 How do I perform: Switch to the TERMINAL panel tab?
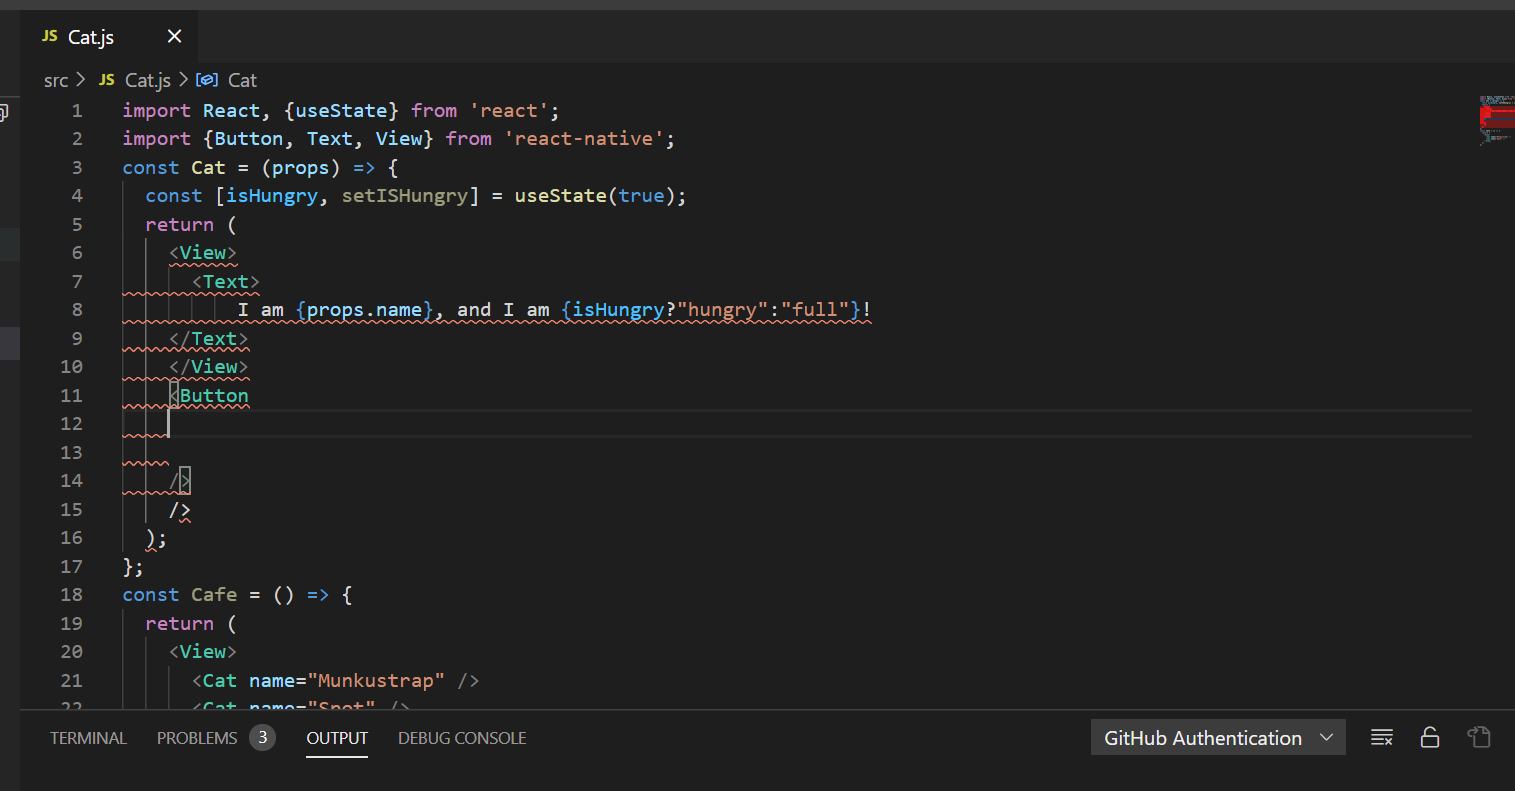[88, 738]
